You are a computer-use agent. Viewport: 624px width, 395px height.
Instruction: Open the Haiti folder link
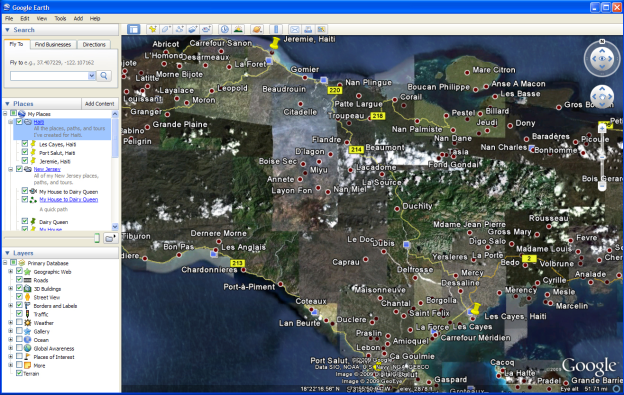(39, 122)
